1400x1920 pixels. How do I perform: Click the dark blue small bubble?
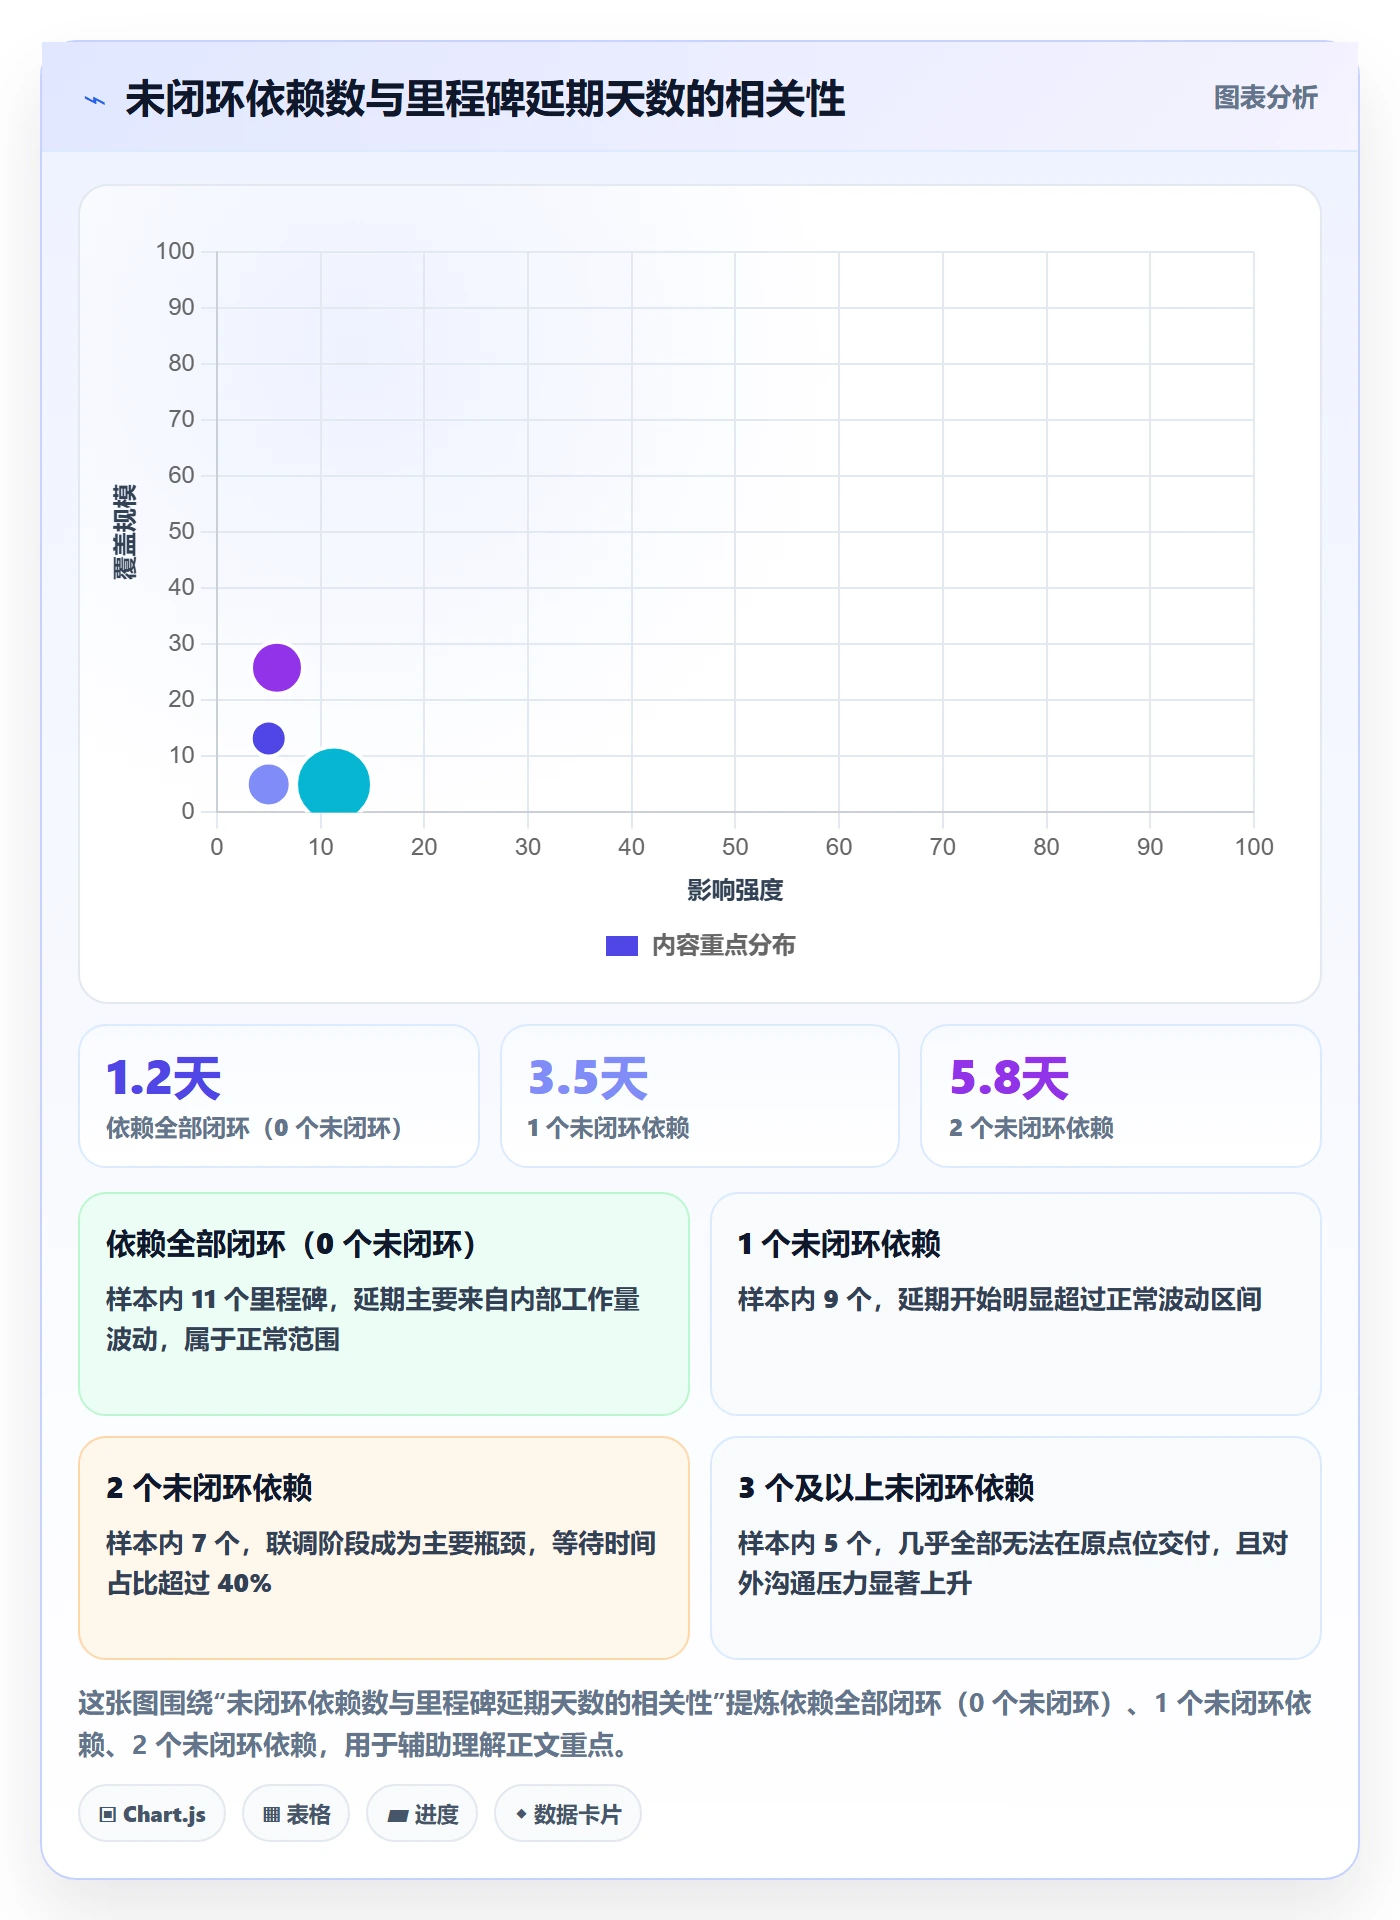[x=268, y=739]
